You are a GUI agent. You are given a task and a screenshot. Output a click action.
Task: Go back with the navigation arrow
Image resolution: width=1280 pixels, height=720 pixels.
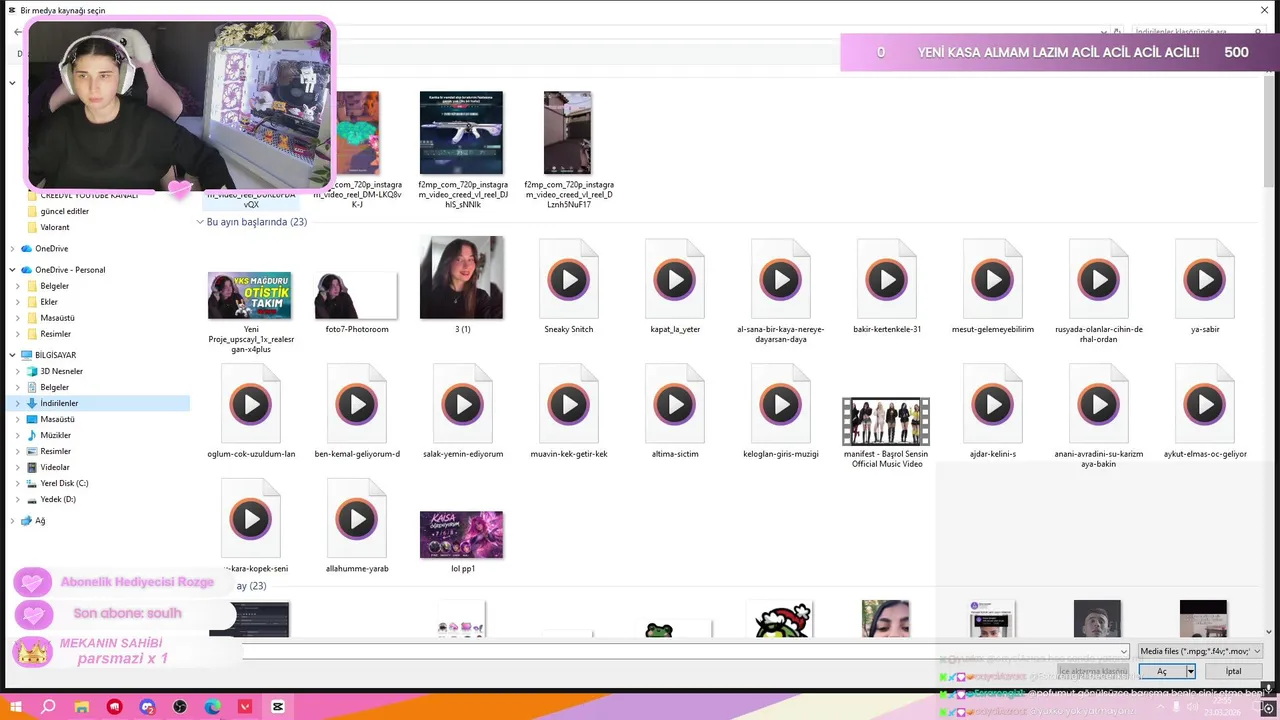pyautogui.click(x=18, y=32)
